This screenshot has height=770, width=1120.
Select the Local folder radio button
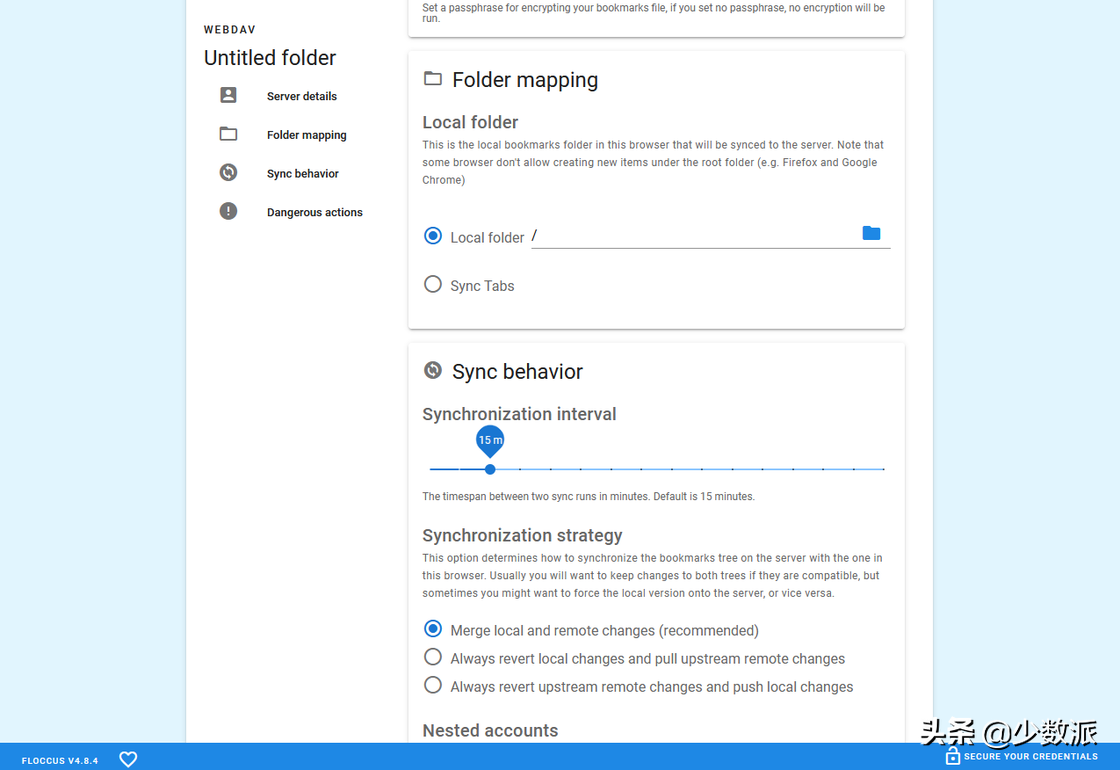click(x=433, y=236)
